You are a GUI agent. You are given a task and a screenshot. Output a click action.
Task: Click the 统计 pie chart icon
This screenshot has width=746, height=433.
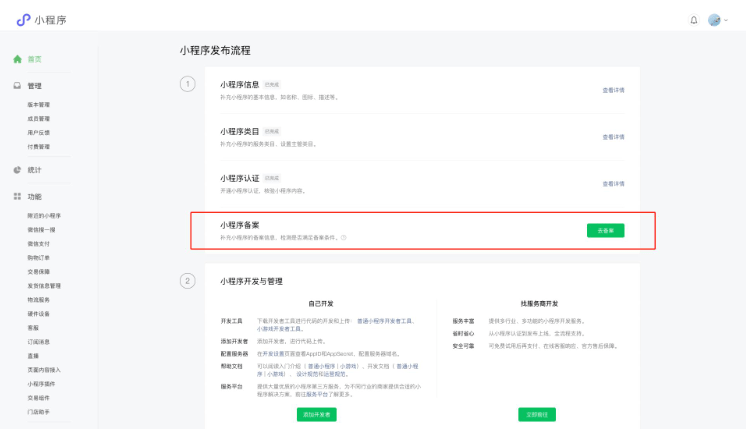[17, 169]
